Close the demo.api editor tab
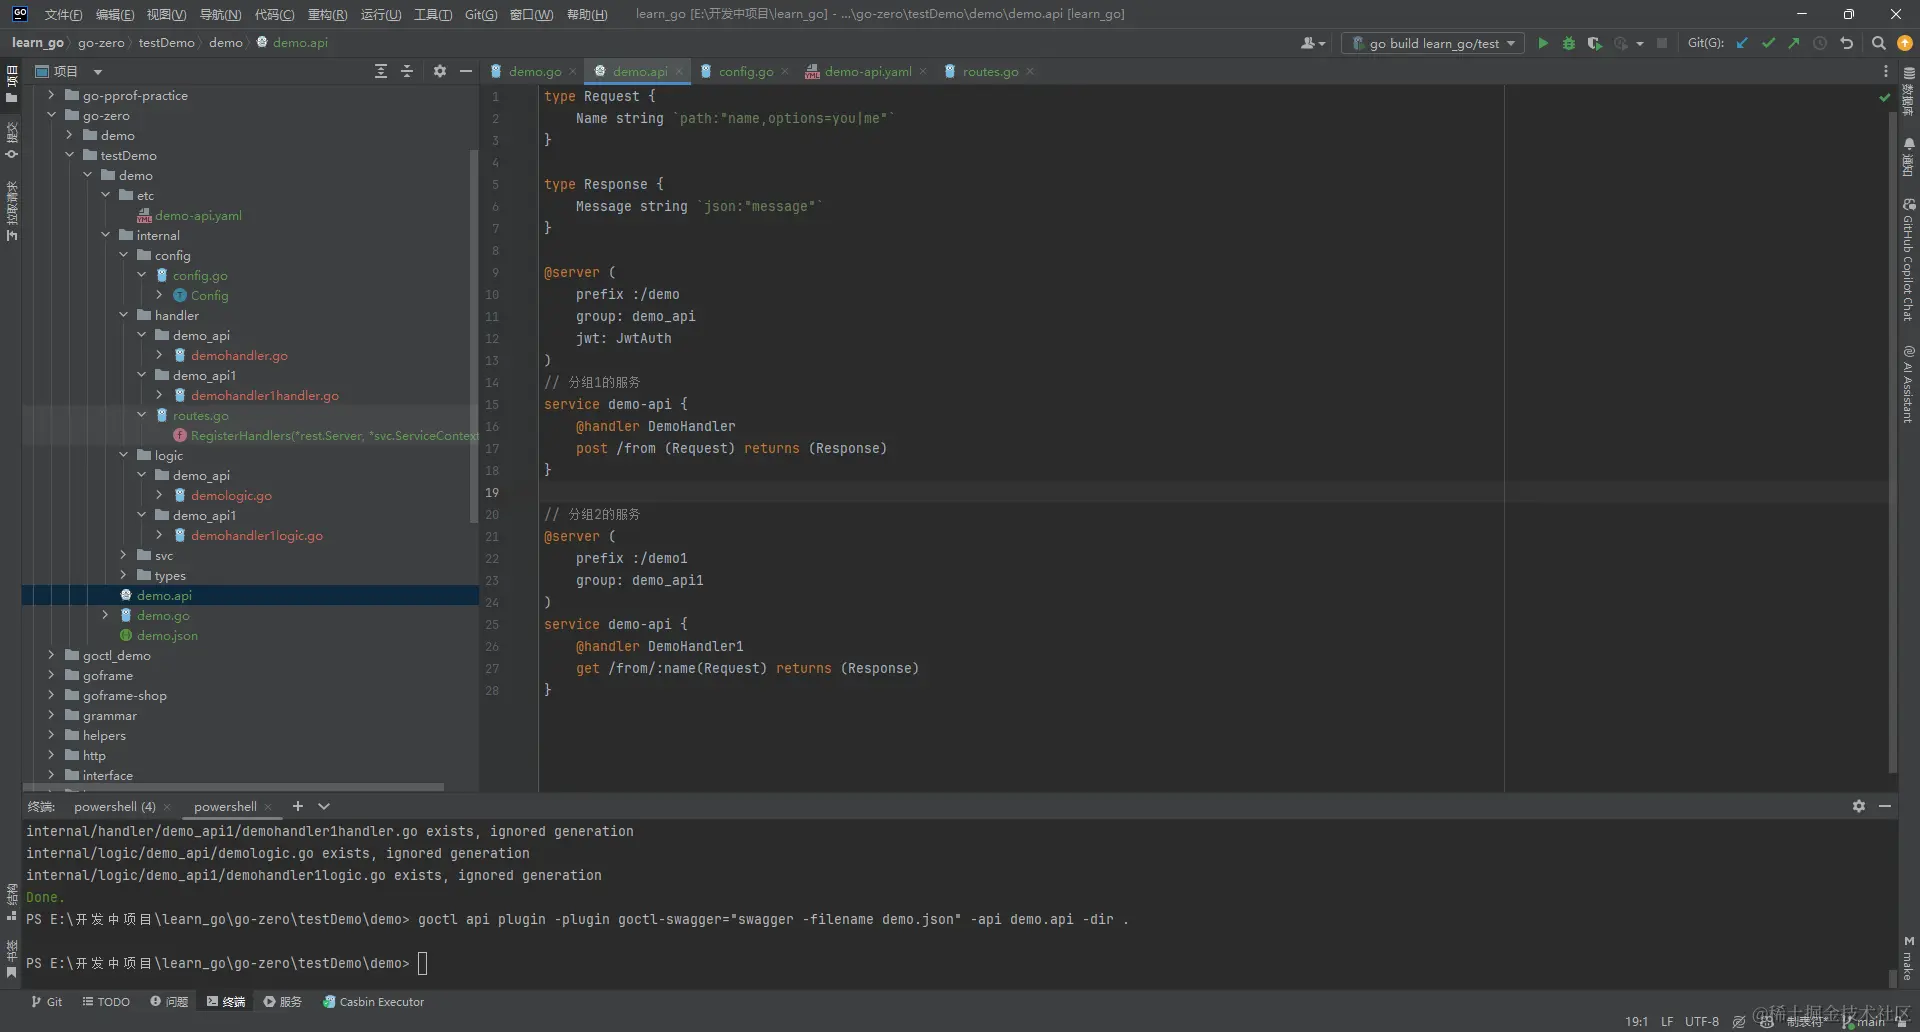Image resolution: width=1920 pixels, height=1032 pixels. pyautogui.click(x=679, y=71)
